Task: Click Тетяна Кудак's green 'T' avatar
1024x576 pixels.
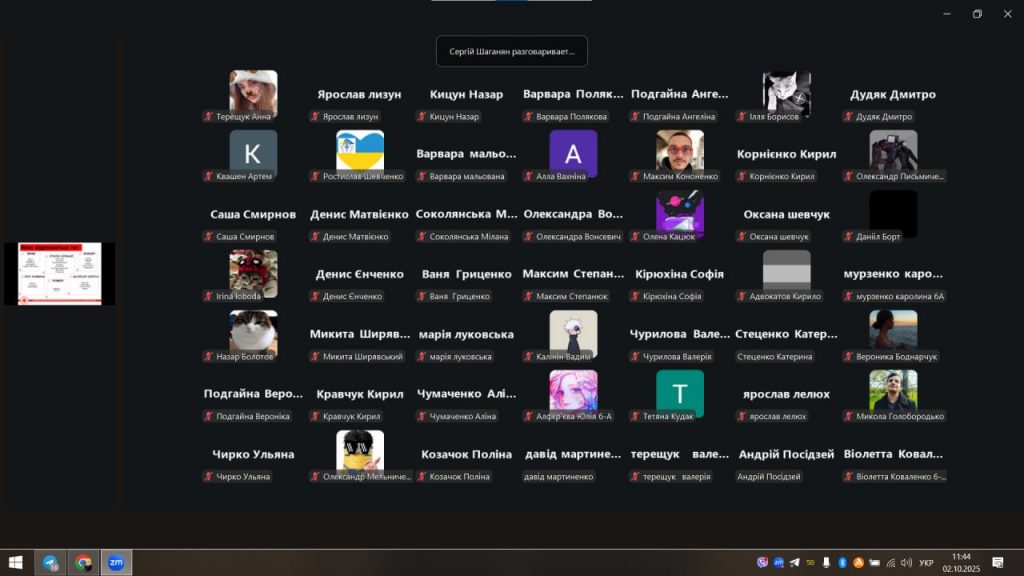Action: 680,393
